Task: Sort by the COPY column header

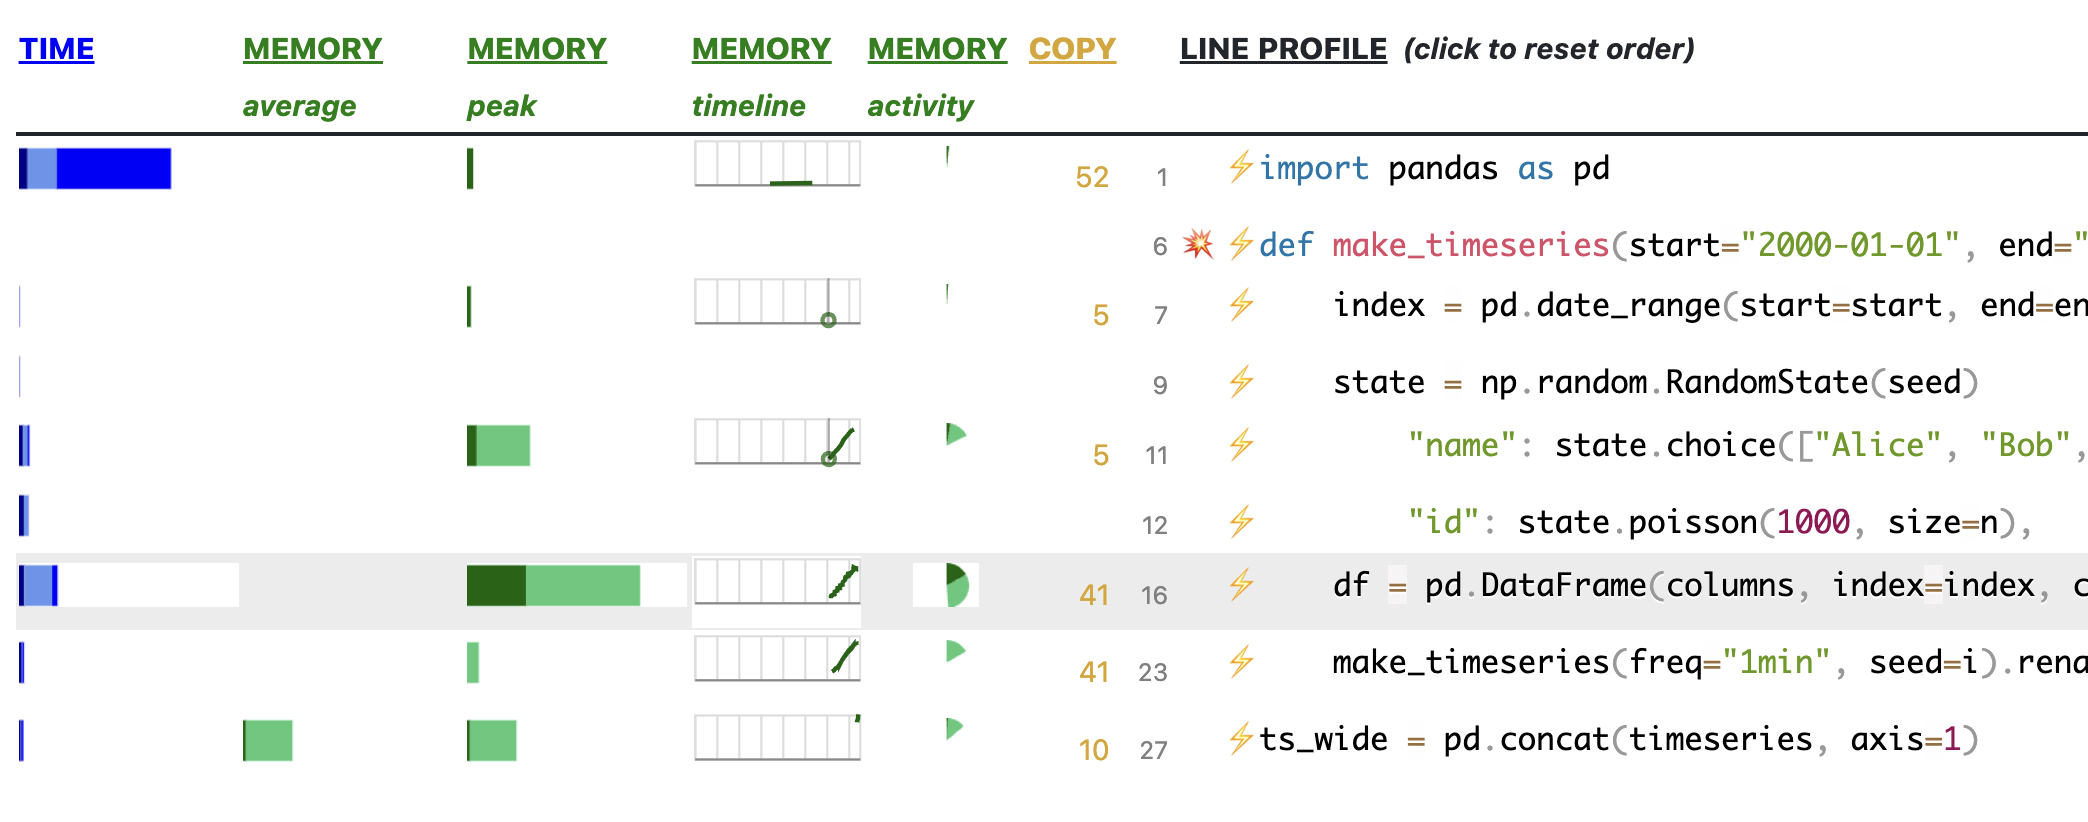Action: (1071, 48)
